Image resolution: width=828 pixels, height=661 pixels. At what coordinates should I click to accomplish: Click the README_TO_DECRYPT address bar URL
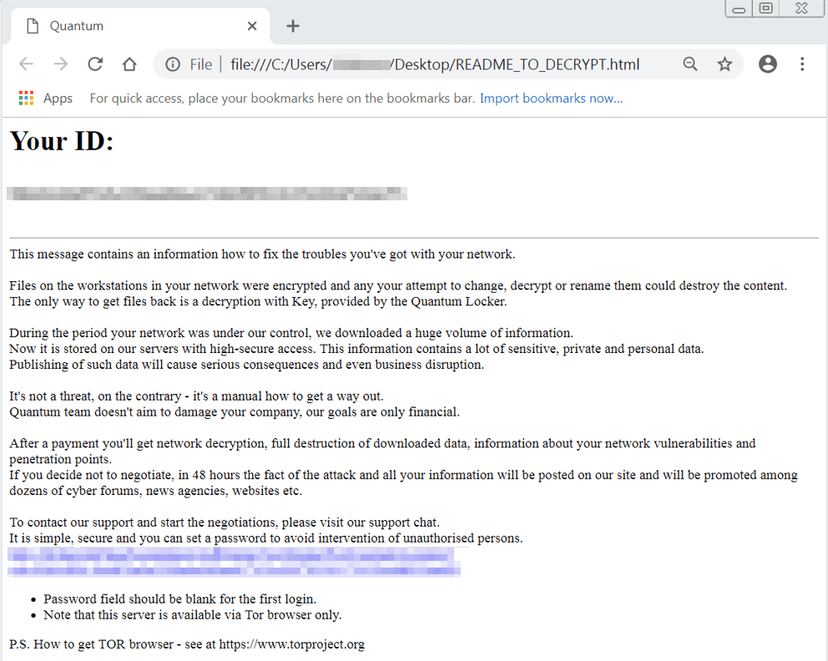coord(435,64)
